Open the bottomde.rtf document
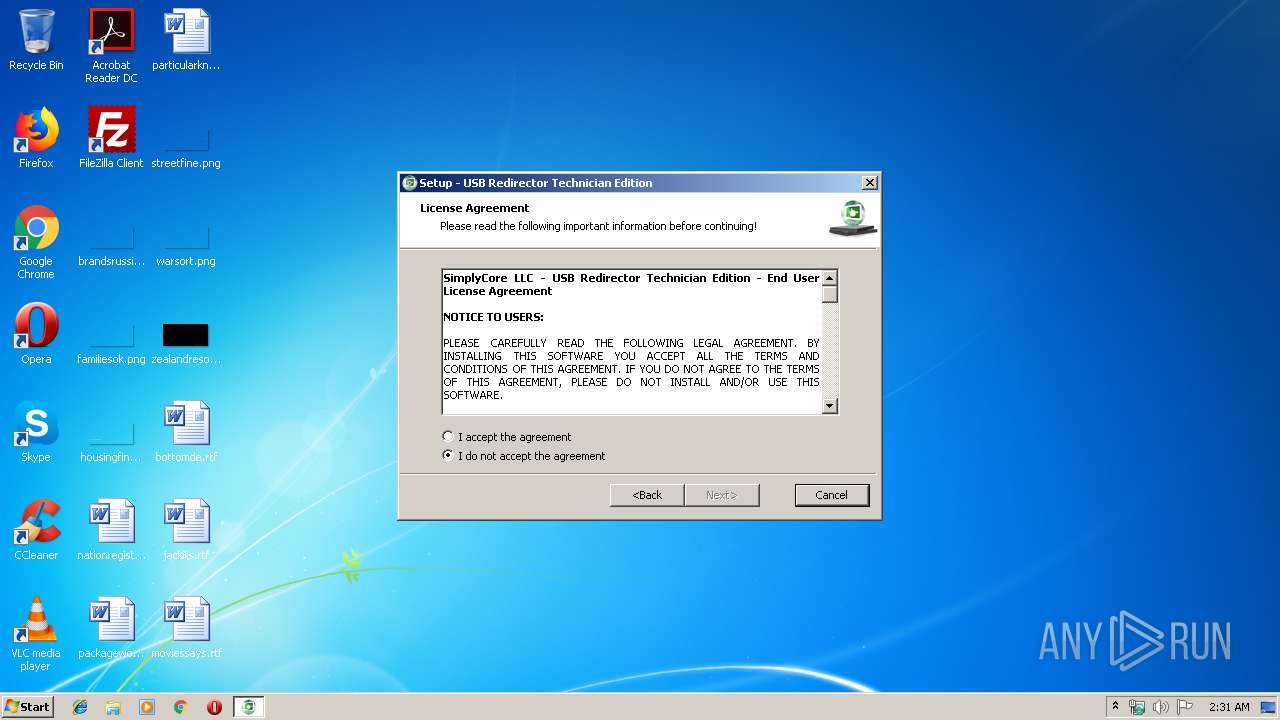The image size is (1280, 720). pyautogui.click(x=186, y=432)
